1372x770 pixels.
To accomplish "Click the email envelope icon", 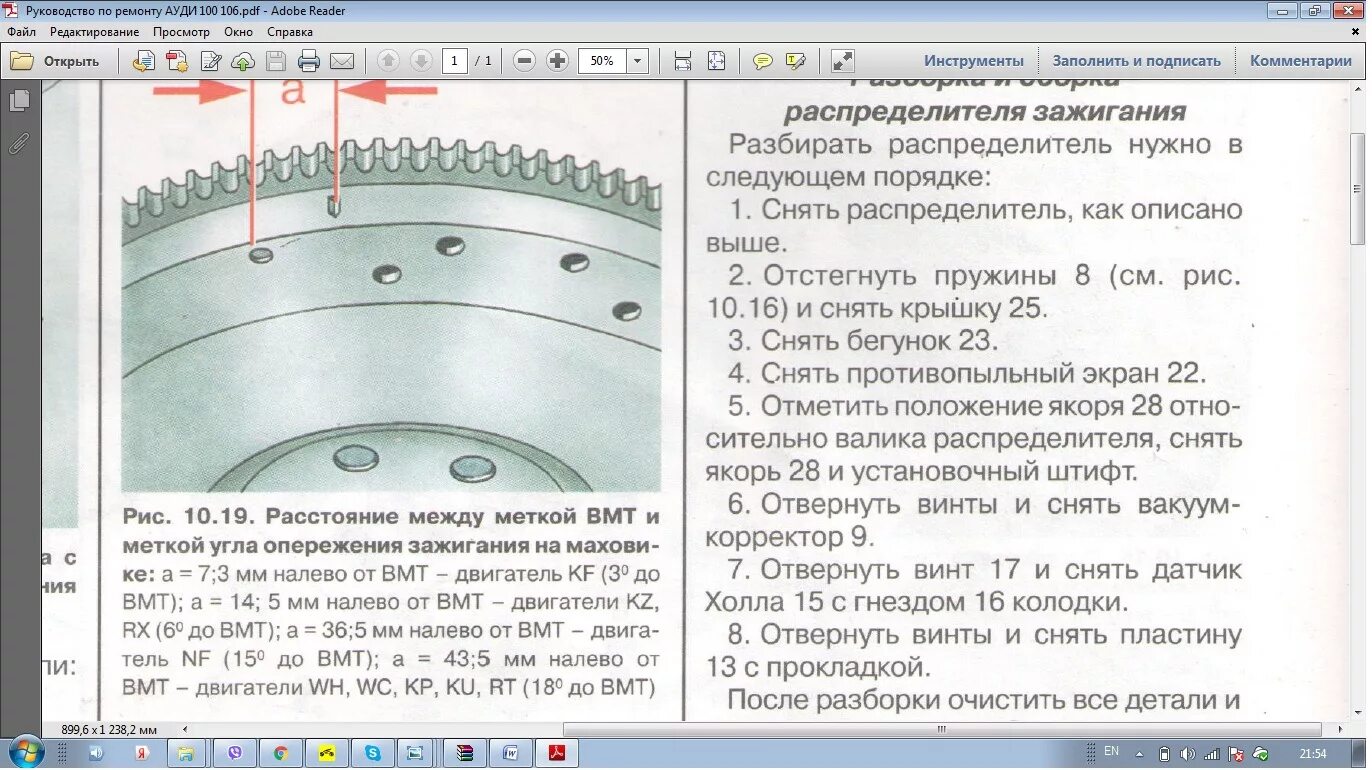I will (x=342, y=61).
